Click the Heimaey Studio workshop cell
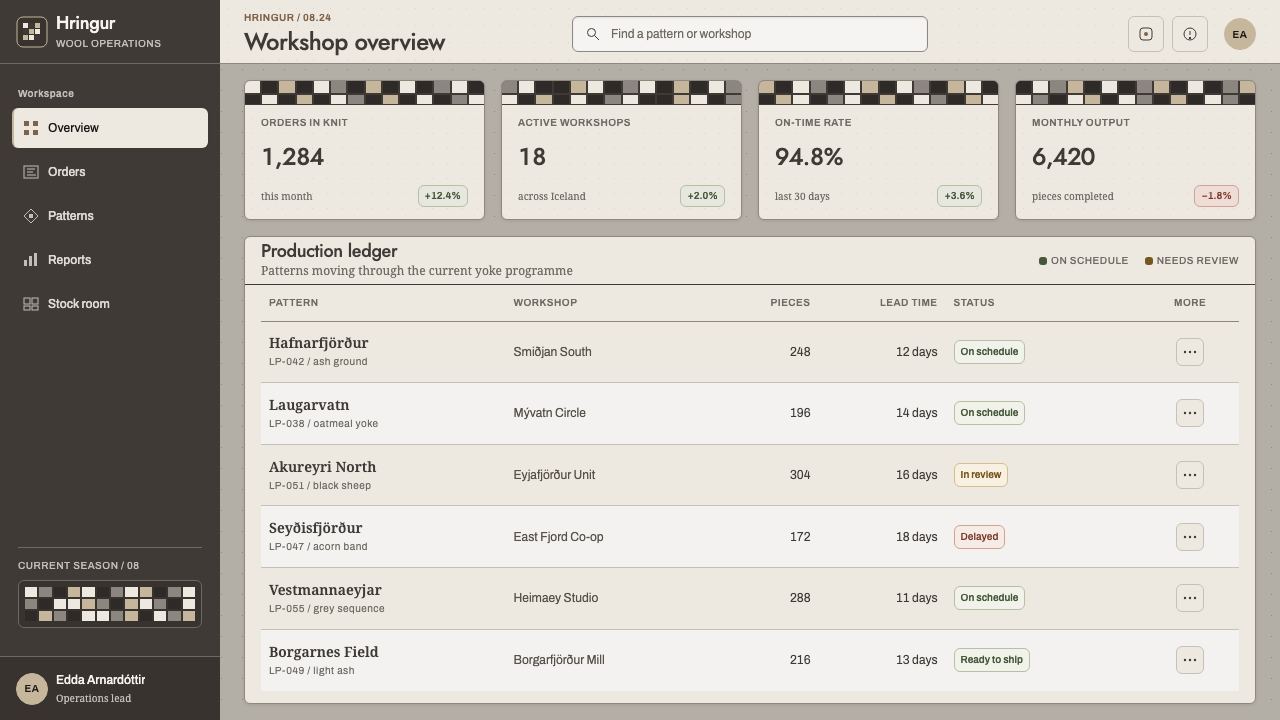This screenshot has height=720, width=1280. (555, 598)
